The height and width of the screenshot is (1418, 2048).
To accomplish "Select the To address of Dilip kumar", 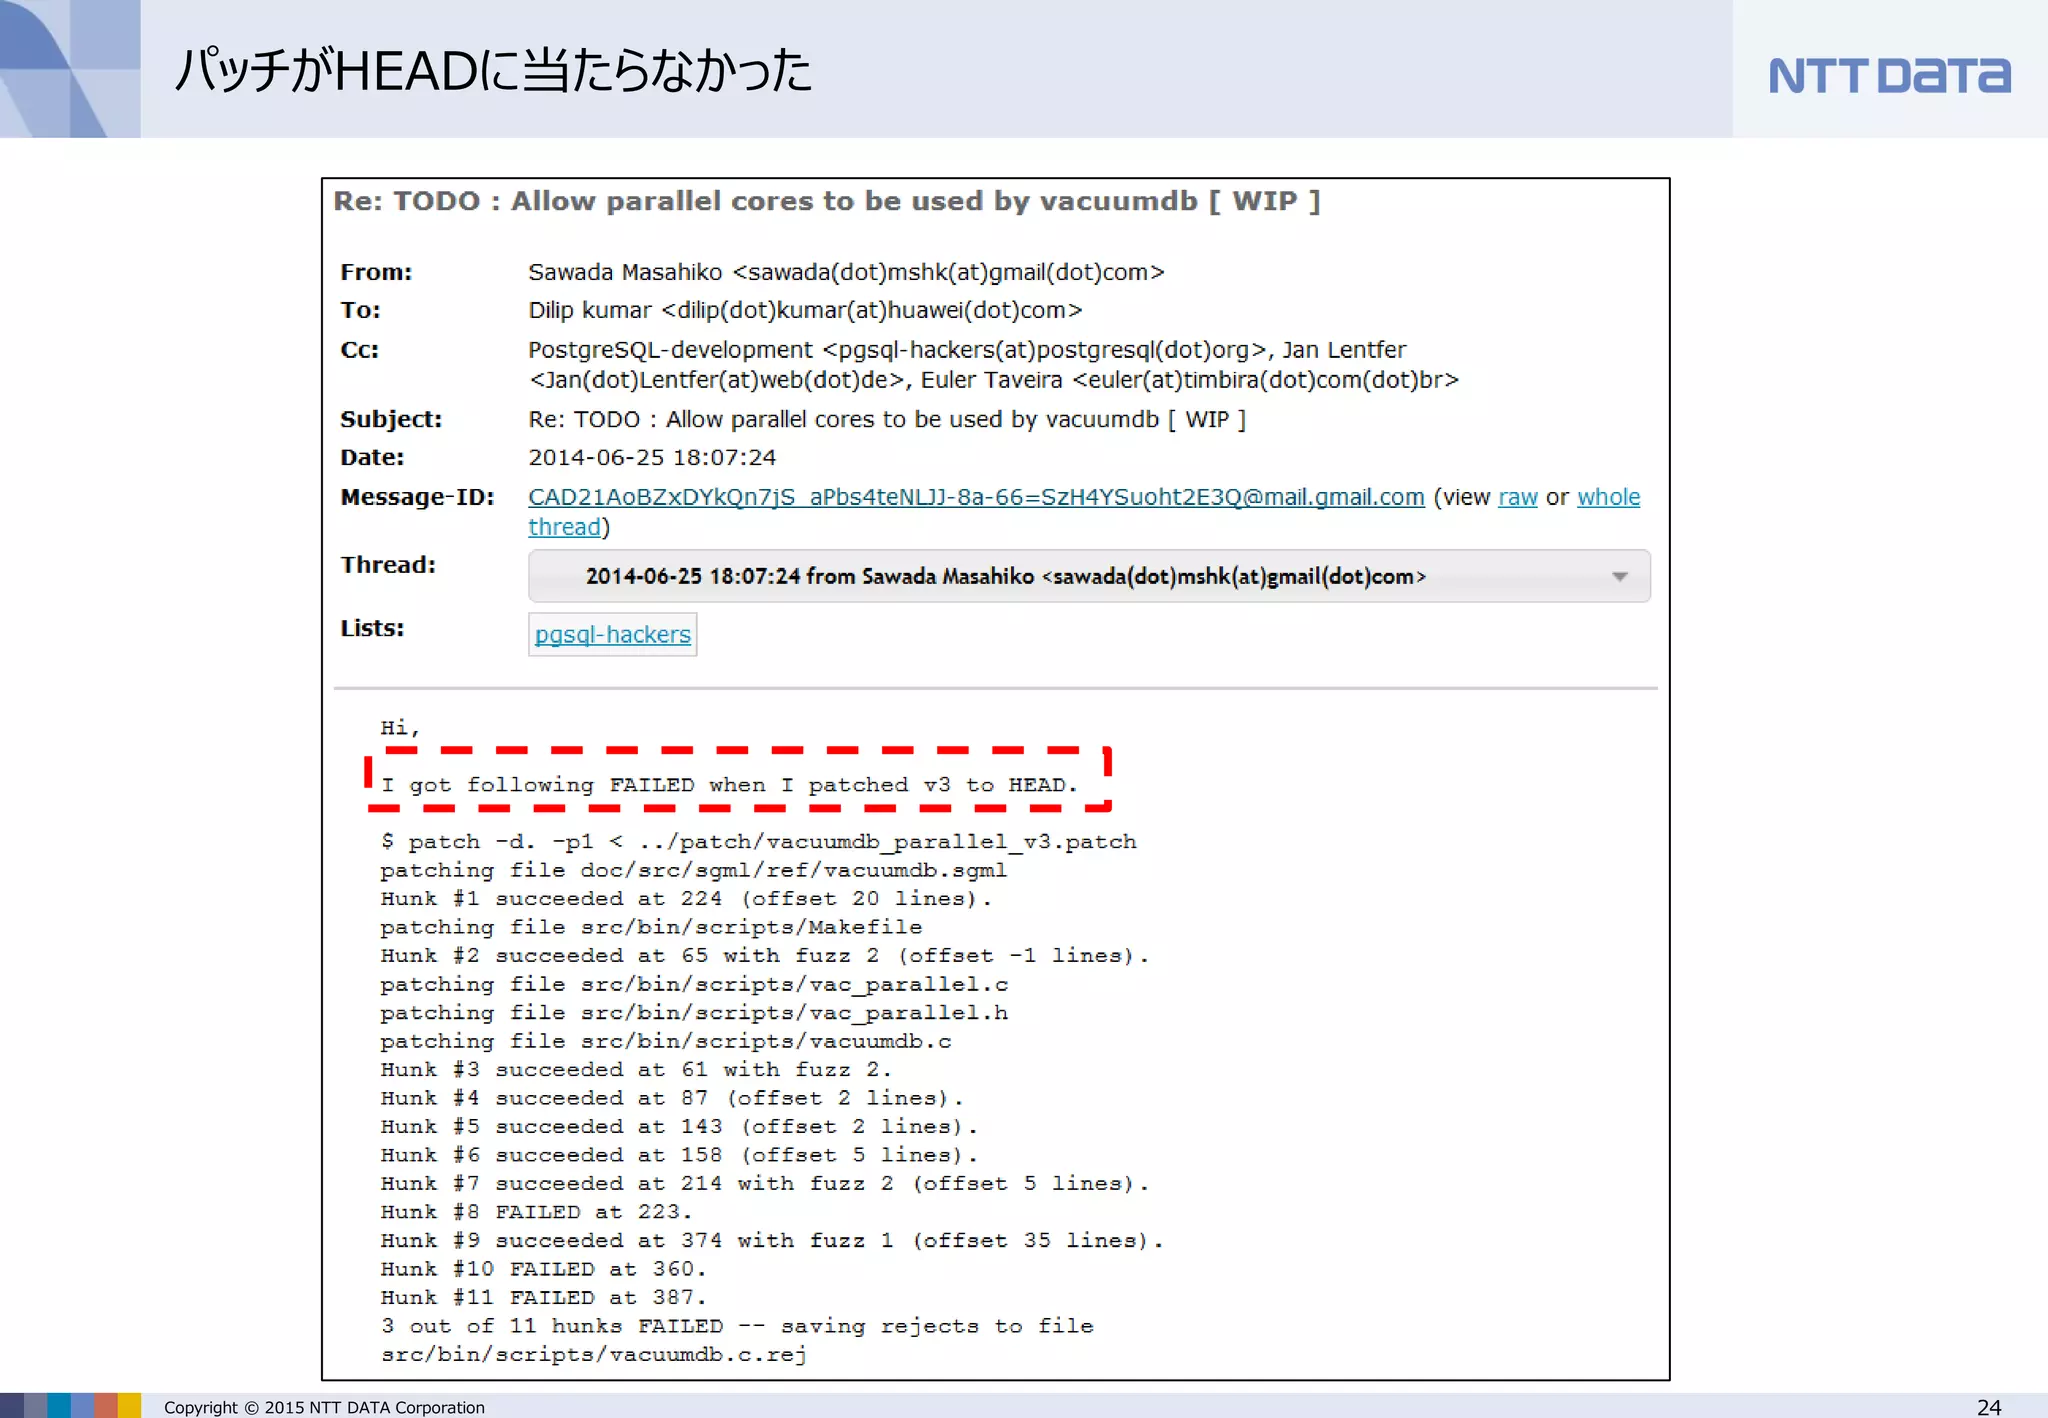I will point(805,310).
